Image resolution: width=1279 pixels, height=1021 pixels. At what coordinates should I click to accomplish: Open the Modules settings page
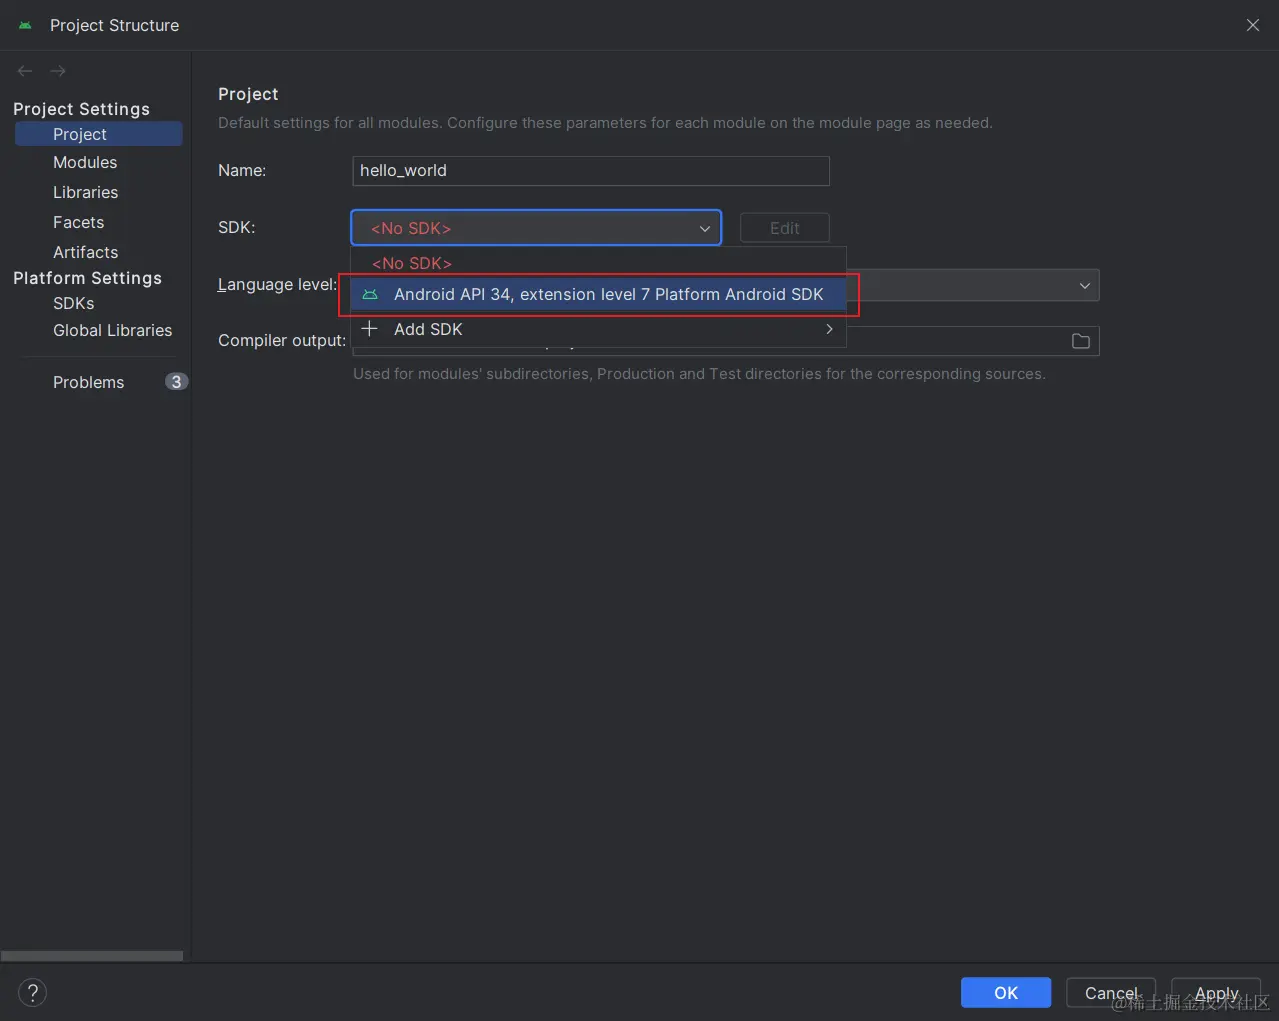coord(85,163)
